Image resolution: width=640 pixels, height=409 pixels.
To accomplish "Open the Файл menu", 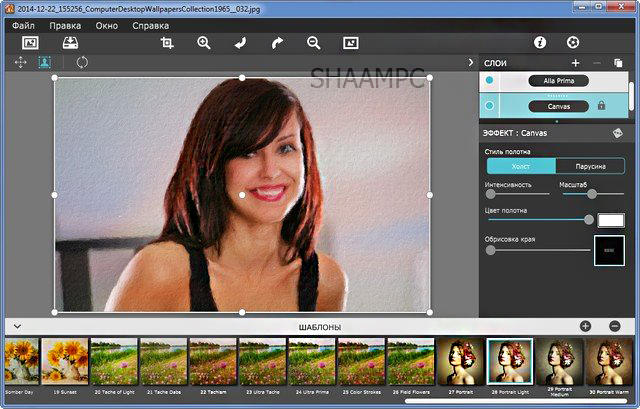I will 23,26.
